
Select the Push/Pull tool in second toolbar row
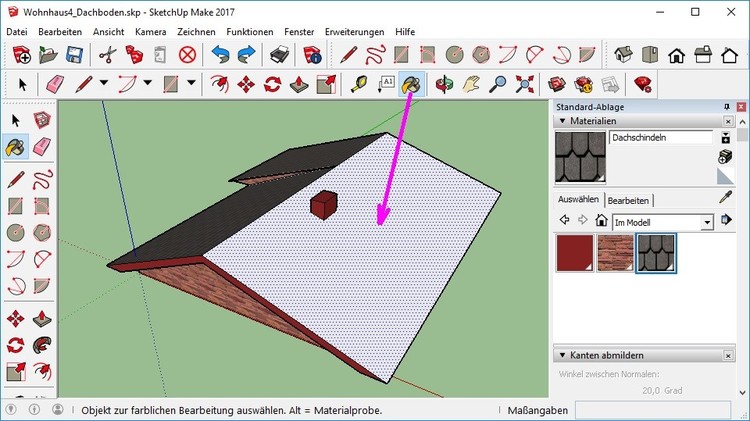(x=299, y=85)
